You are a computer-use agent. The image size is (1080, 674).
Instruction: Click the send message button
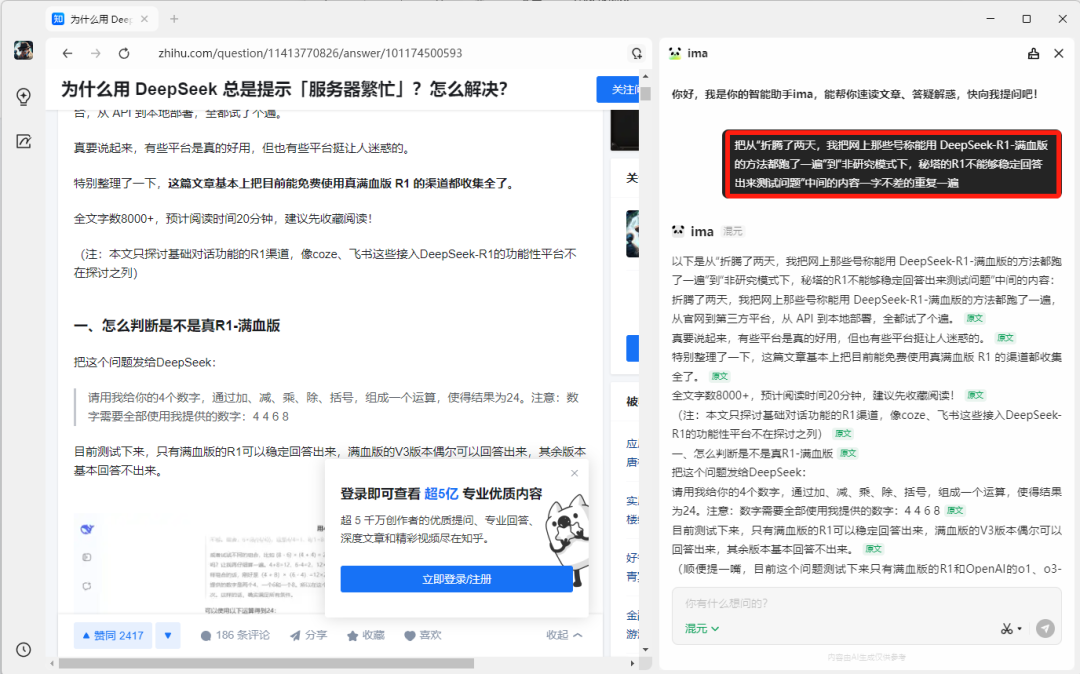pos(1045,628)
